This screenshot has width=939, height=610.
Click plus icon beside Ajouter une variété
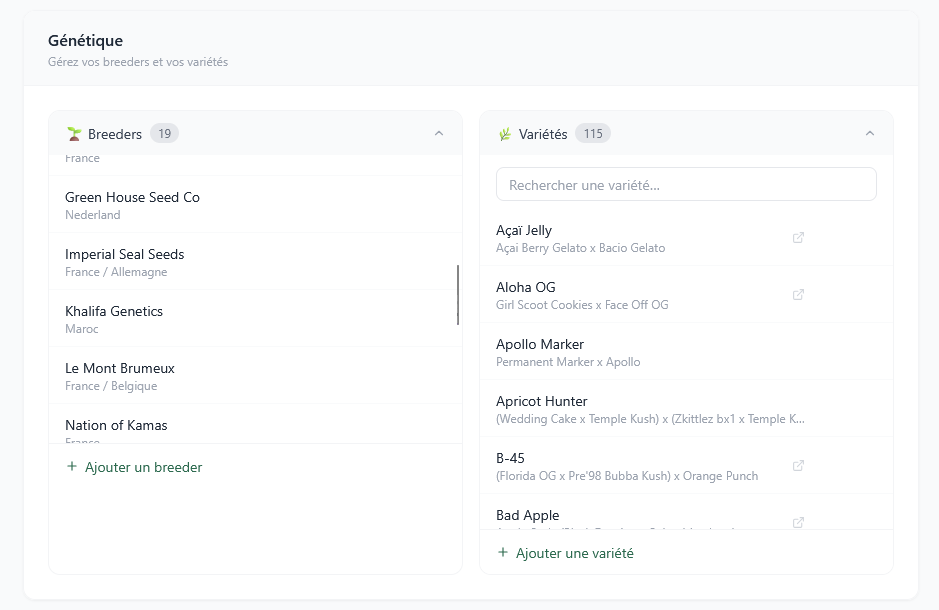coord(503,553)
